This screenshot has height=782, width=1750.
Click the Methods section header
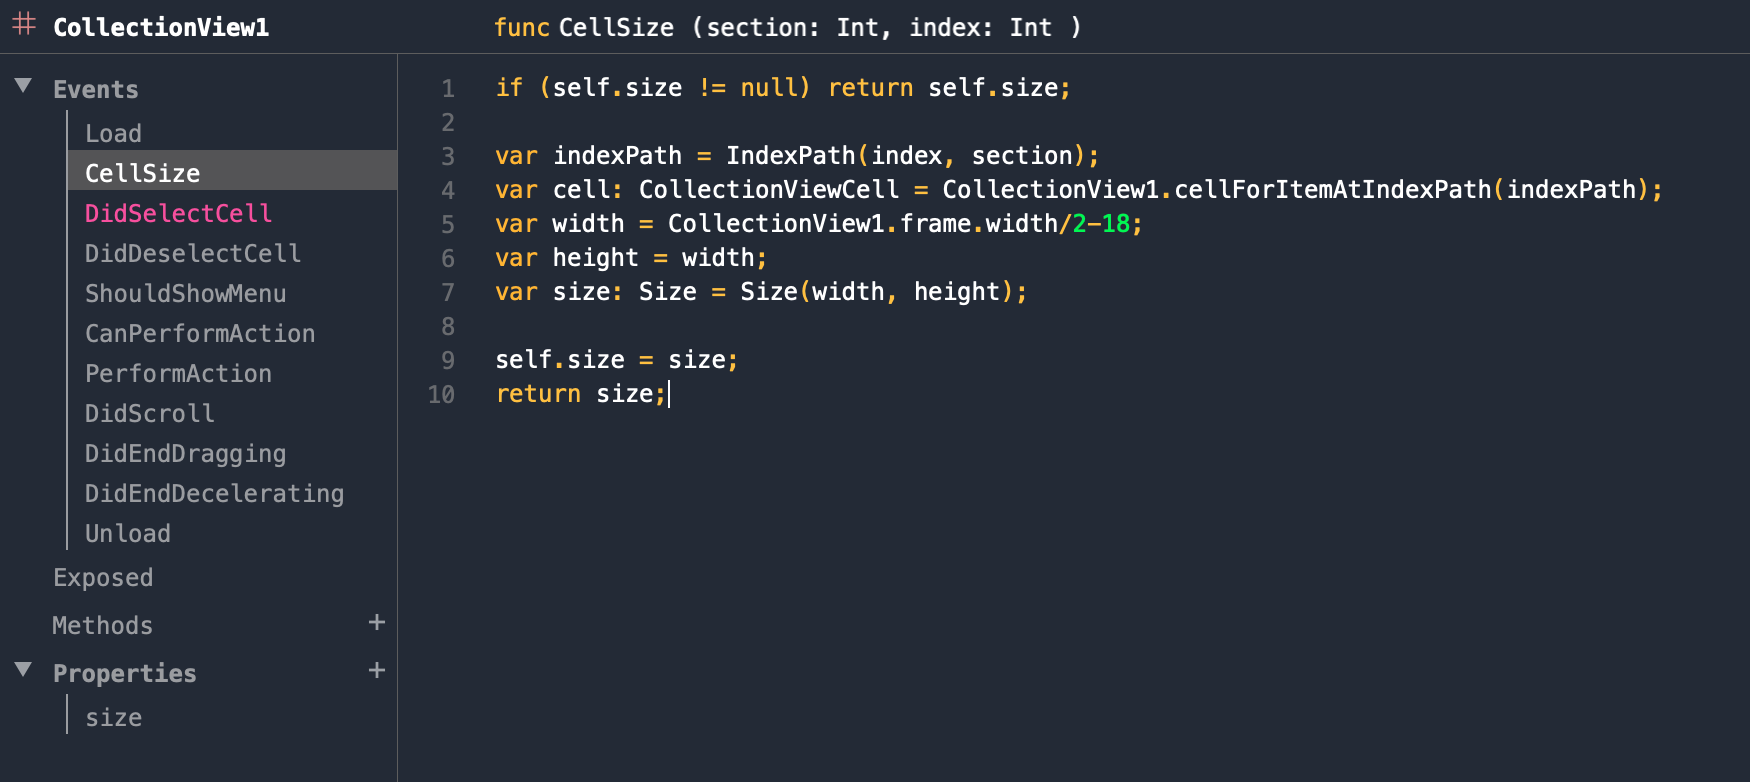pos(102,625)
